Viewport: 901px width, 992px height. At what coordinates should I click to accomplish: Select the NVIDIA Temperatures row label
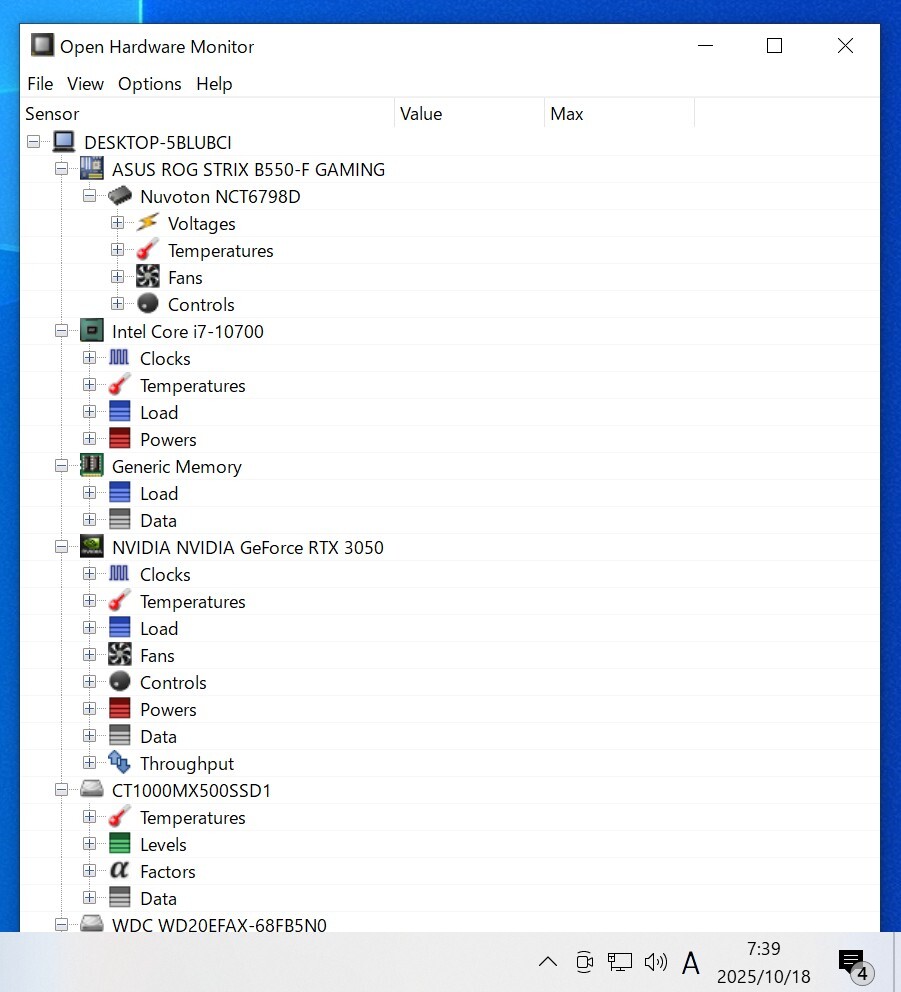193,601
